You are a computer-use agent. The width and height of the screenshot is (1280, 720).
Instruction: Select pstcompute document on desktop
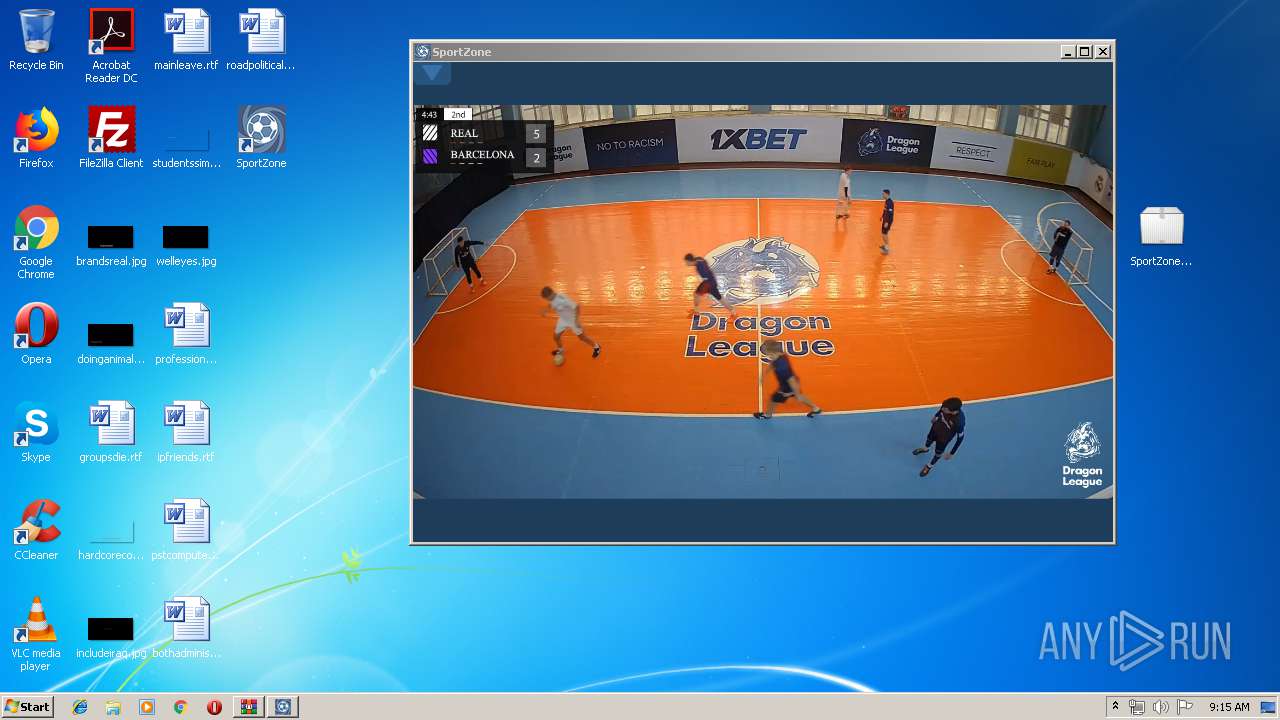point(186,530)
